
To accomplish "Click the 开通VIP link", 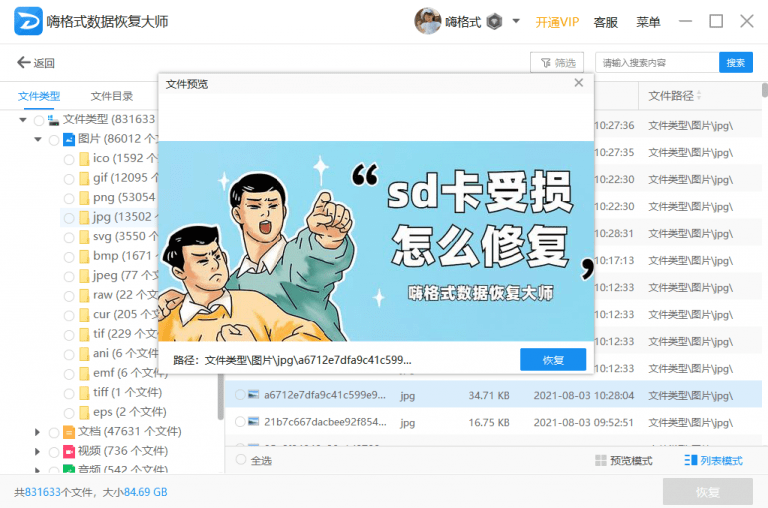I will point(557,22).
